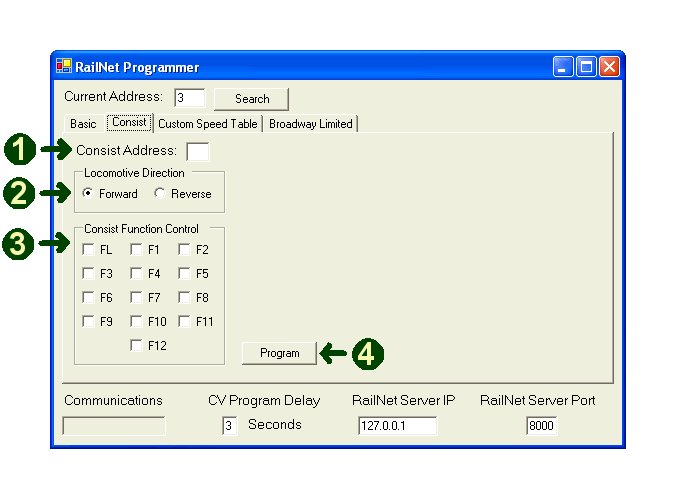This screenshot has width=676, height=499.
Task: Open the Custom Speed Table tab
Action: click(x=208, y=124)
